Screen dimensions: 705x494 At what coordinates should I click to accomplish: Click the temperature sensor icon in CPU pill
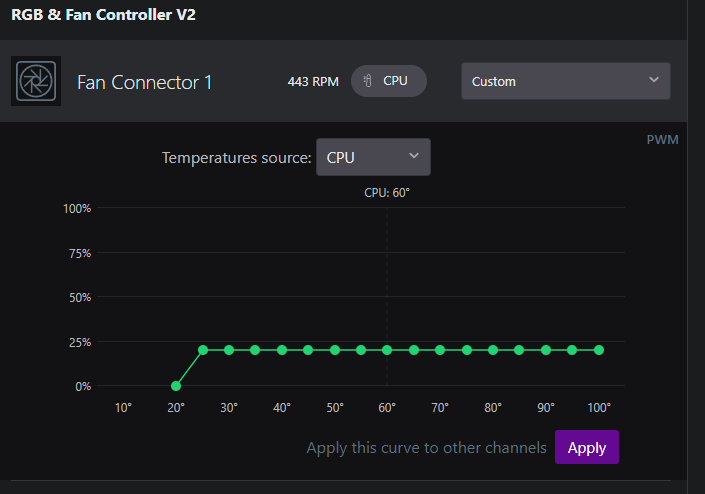pos(367,81)
